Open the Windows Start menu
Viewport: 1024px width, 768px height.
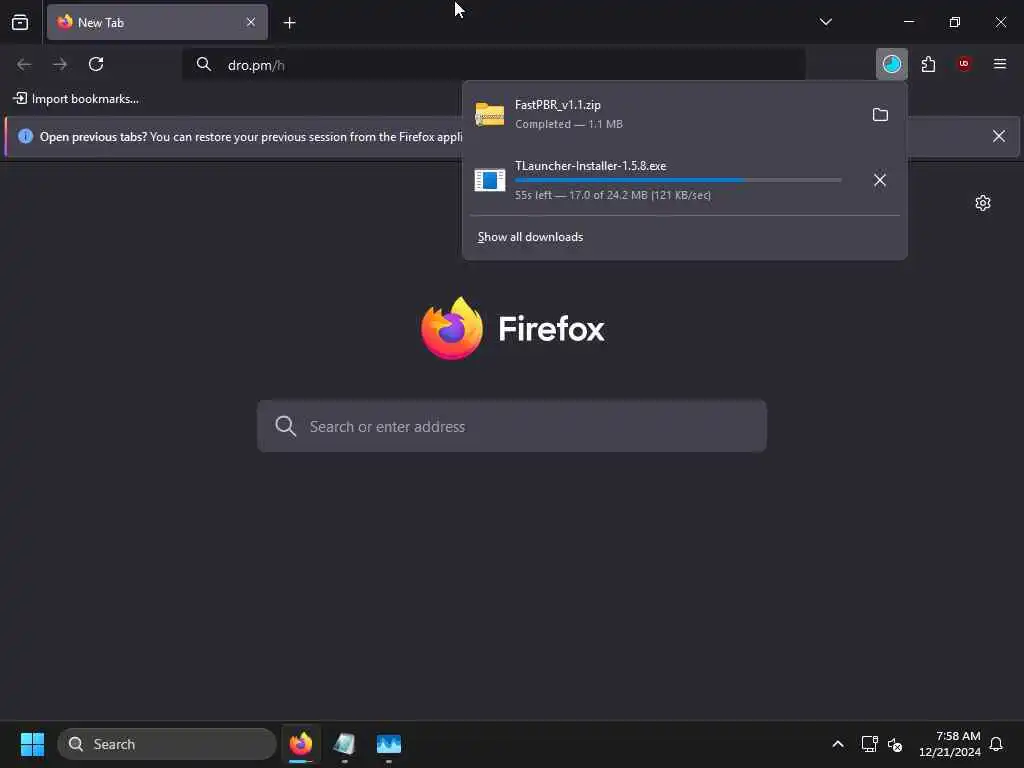pyautogui.click(x=32, y=744)
